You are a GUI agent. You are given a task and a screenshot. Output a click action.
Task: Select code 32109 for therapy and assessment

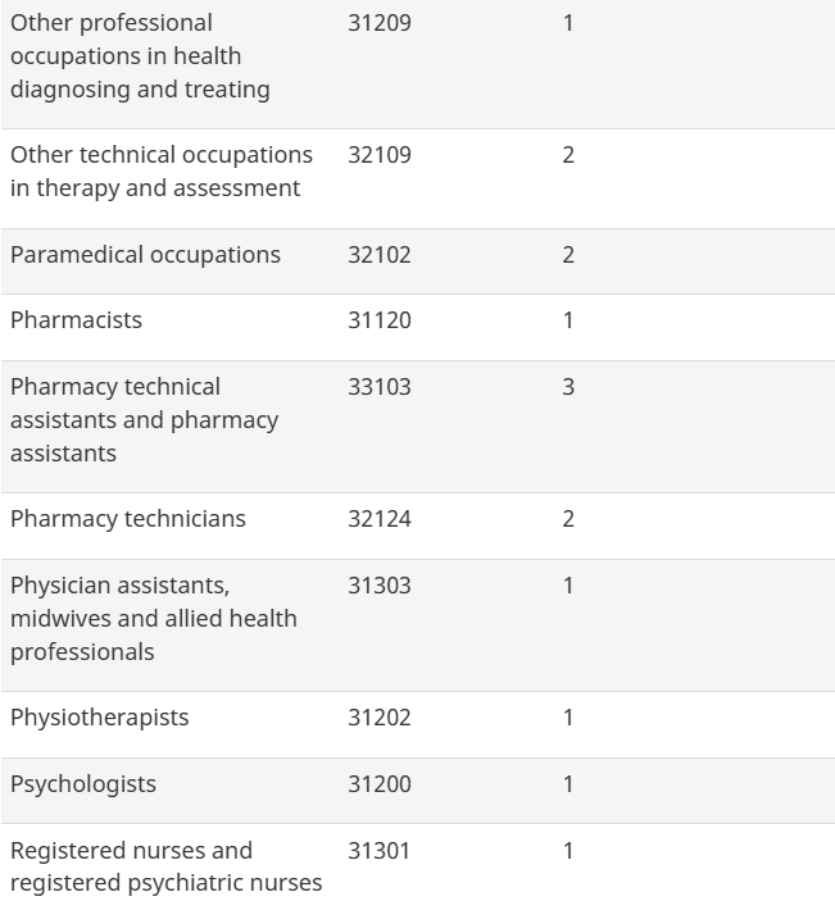379,156
